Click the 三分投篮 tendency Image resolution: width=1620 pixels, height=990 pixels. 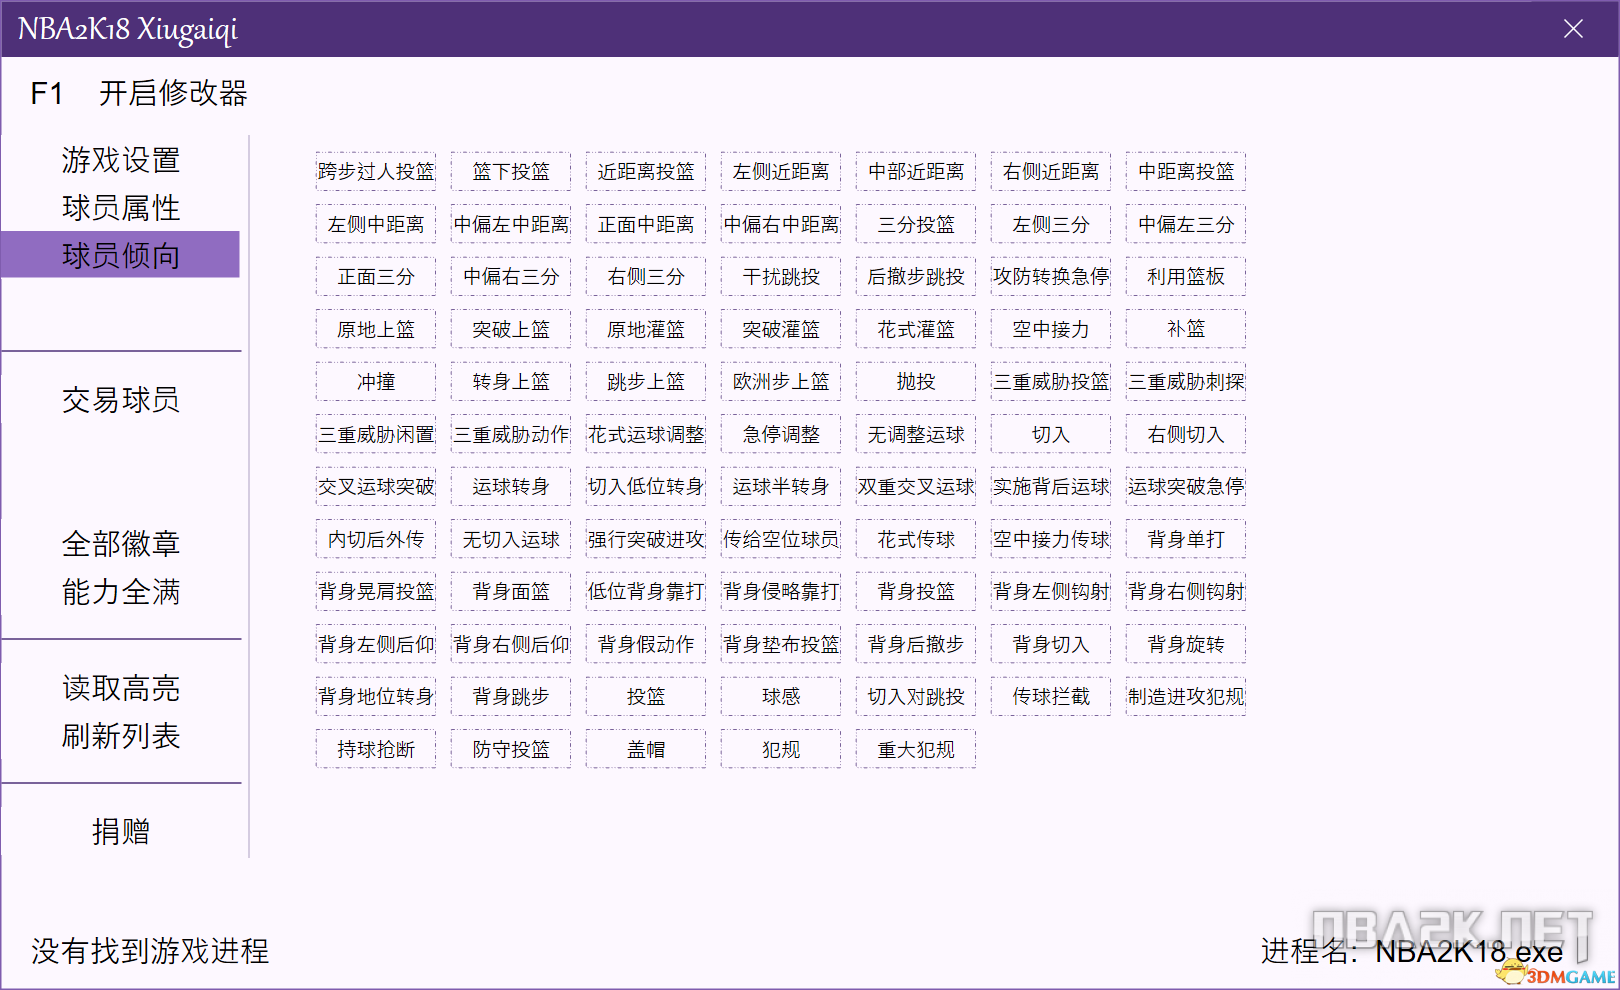coord(916,224)
